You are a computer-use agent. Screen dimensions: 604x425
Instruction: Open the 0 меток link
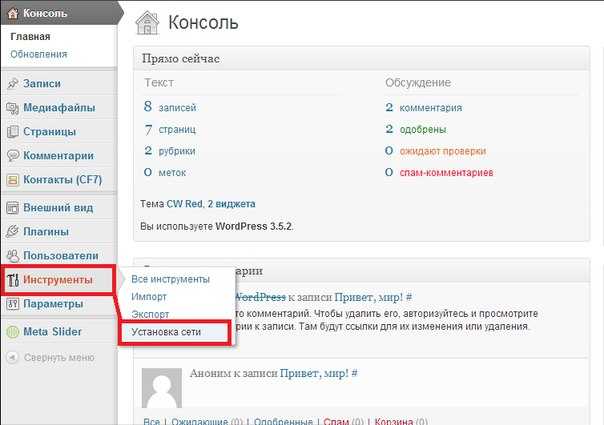tap(165, 172)
